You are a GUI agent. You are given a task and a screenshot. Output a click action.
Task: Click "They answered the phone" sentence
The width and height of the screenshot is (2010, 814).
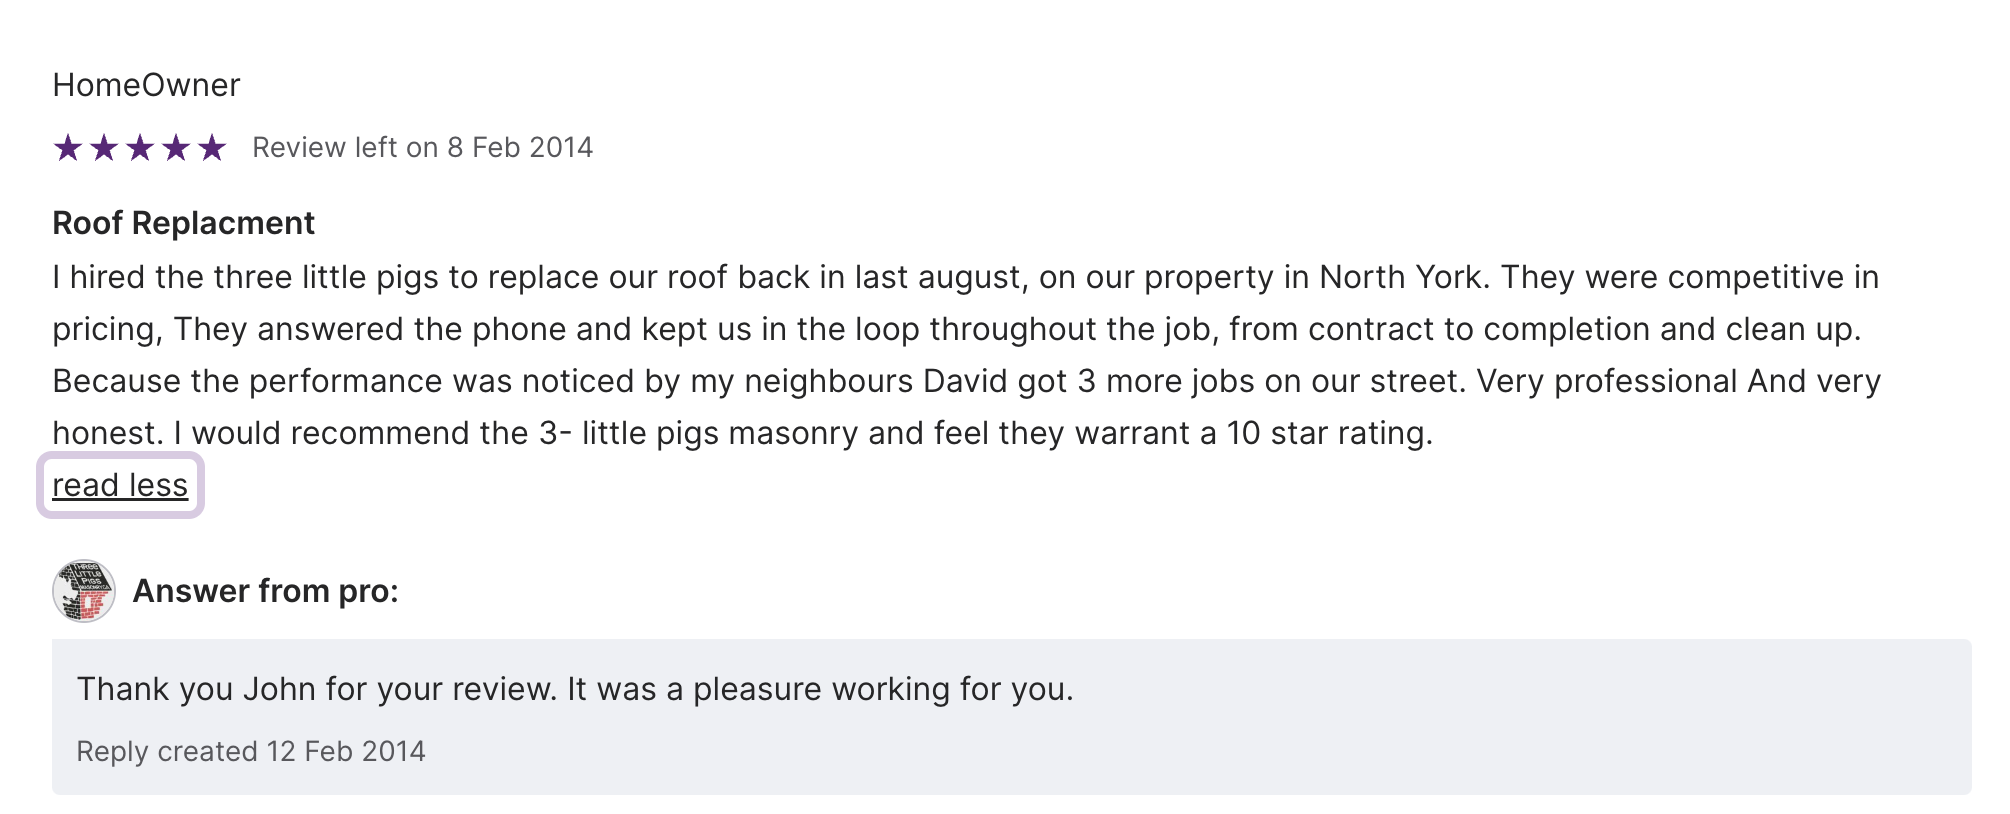(402, 329)
